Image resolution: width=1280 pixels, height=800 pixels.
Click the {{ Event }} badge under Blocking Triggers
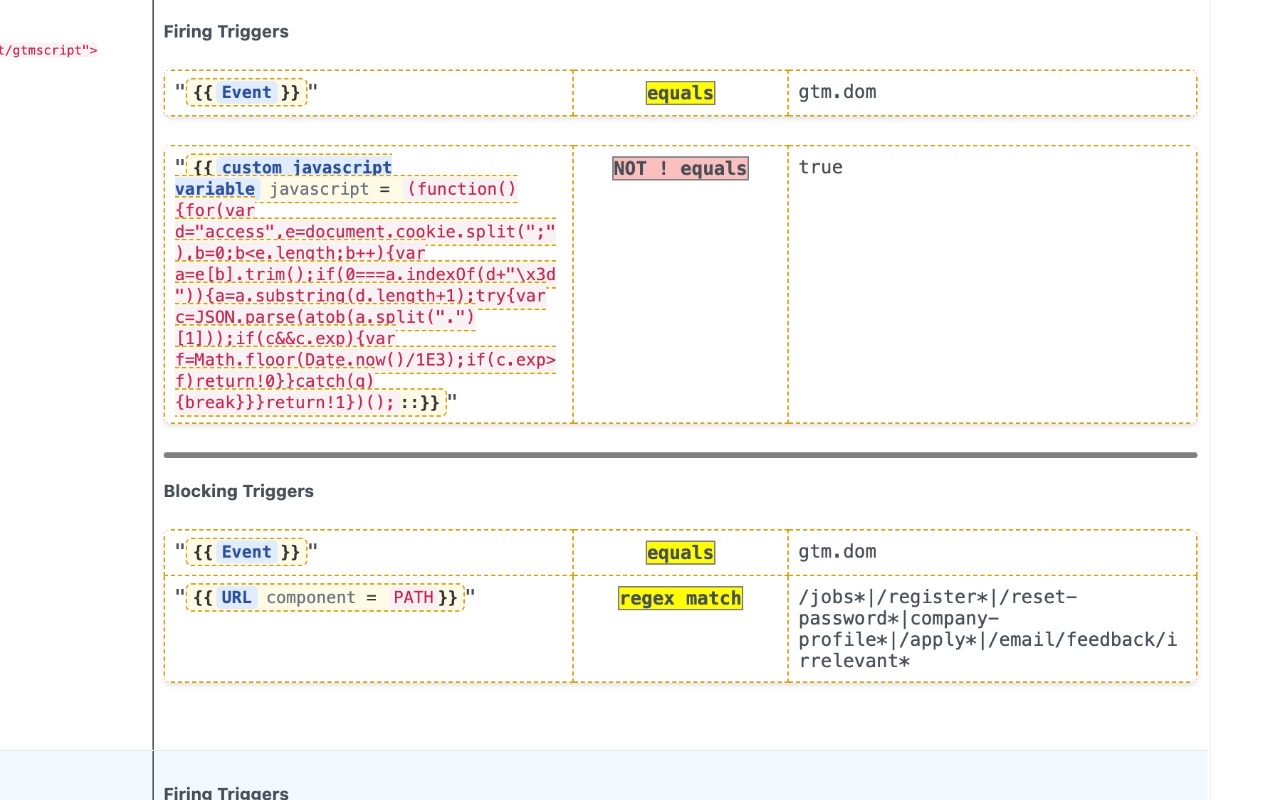pyautogui.click(x=246, y=551)
